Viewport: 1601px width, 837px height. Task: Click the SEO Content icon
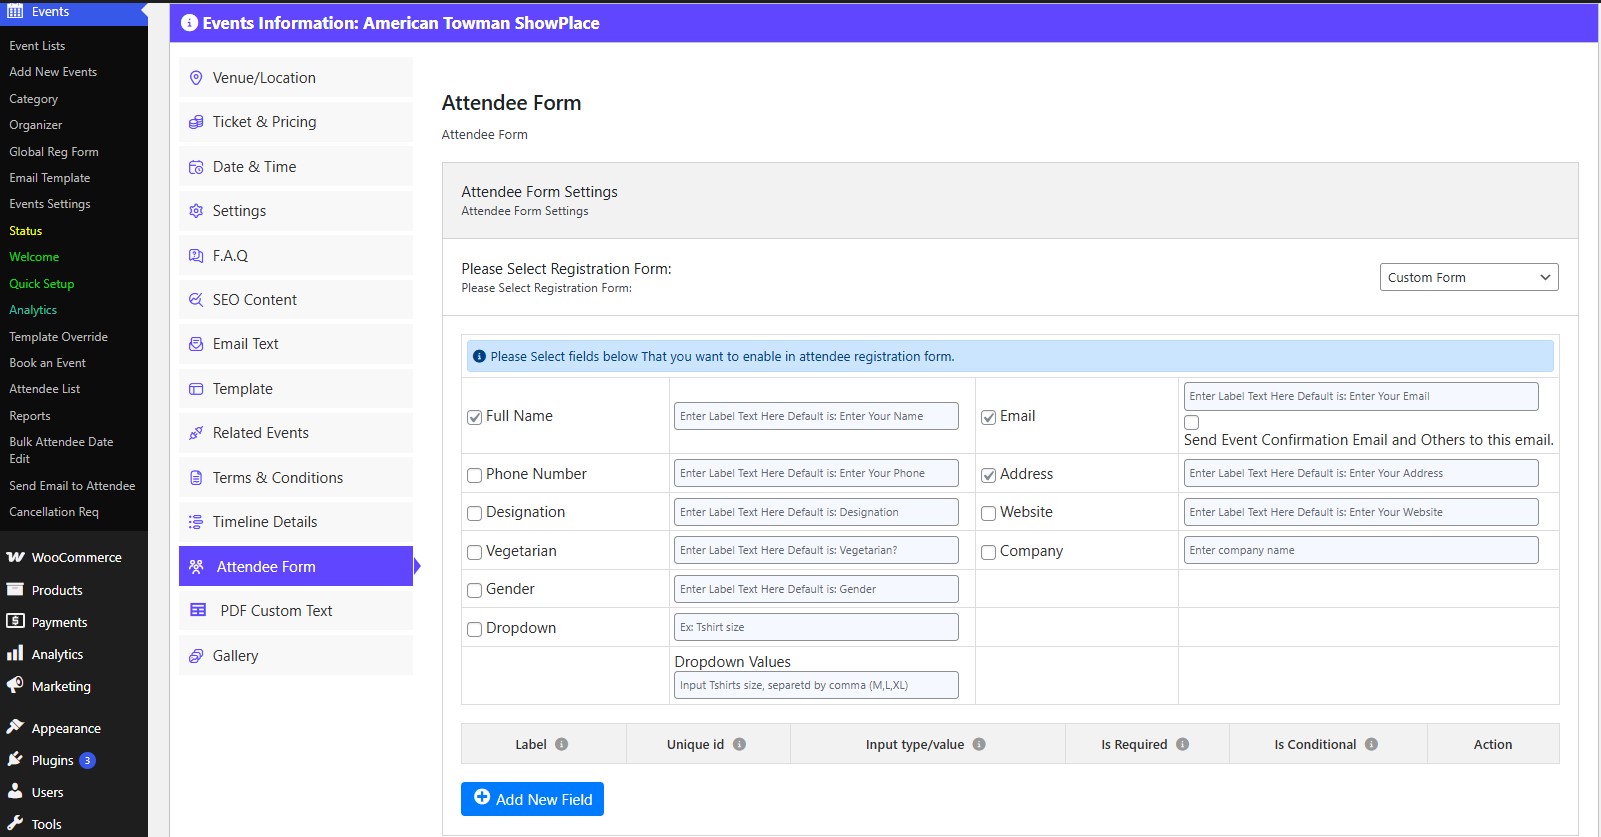click(x=196, y=300)
